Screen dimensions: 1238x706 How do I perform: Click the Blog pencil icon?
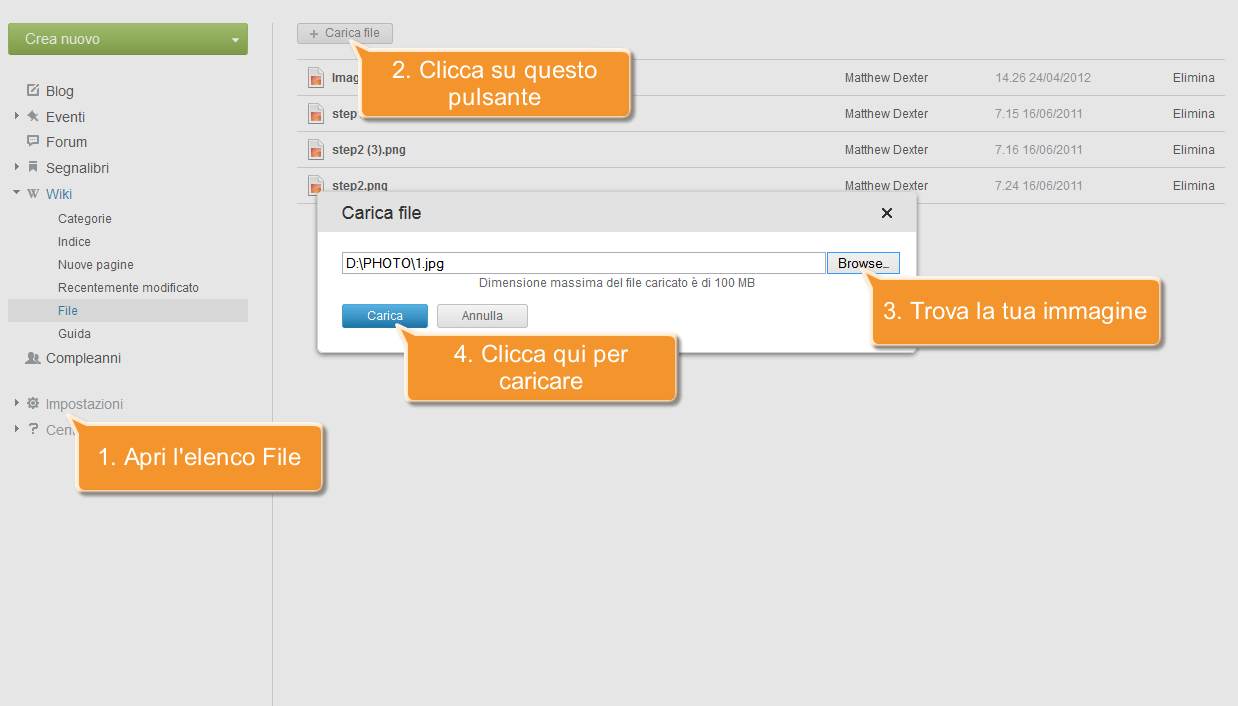[x=33, y=90]
